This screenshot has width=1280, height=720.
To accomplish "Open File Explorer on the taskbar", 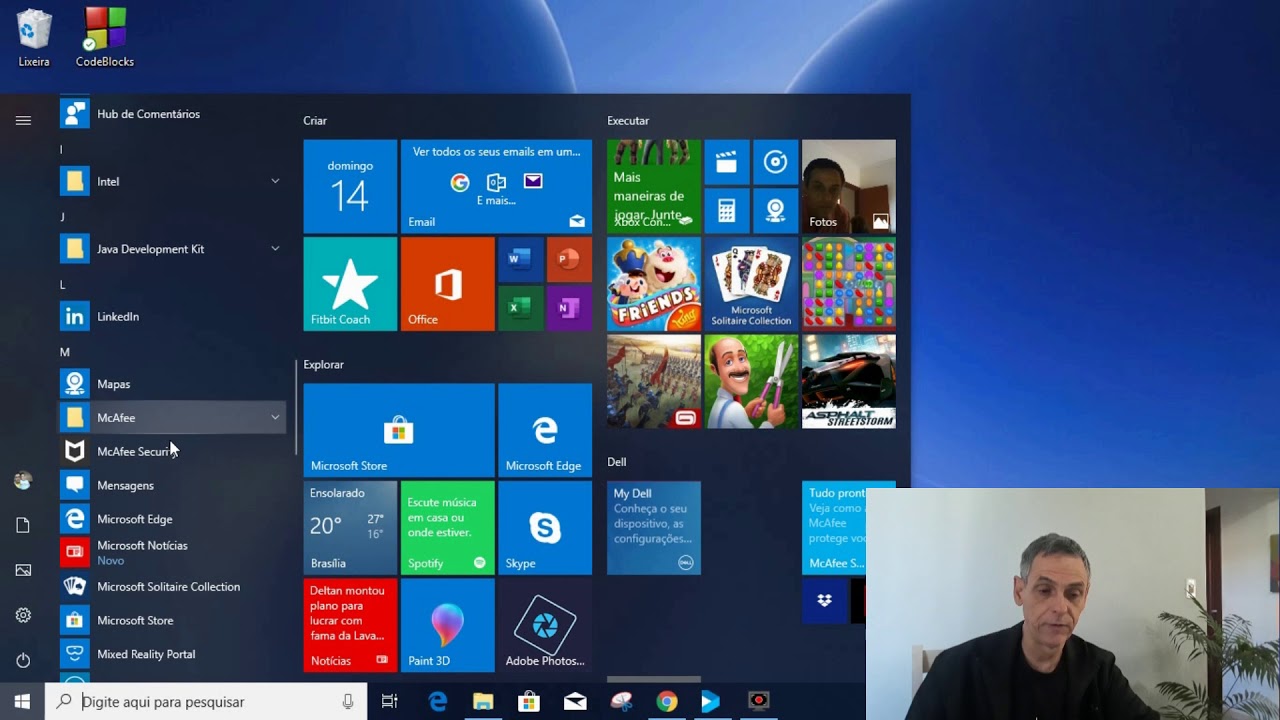I will pyautogui.click(x=483, y=702).
